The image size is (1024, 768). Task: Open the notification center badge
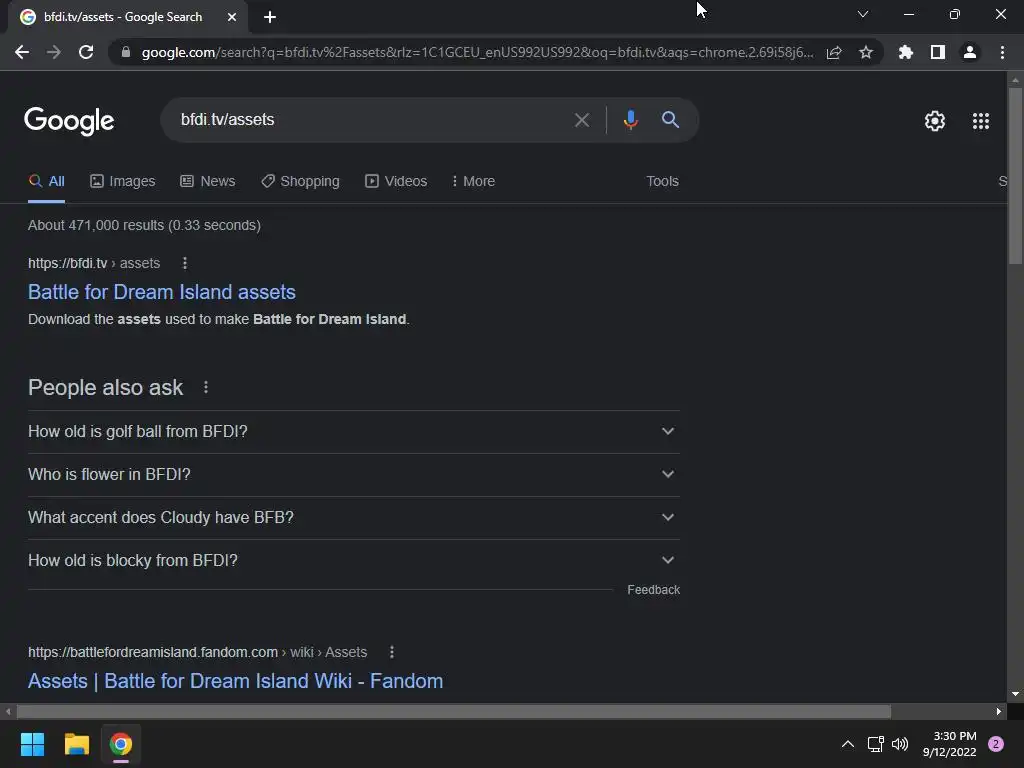996,744
